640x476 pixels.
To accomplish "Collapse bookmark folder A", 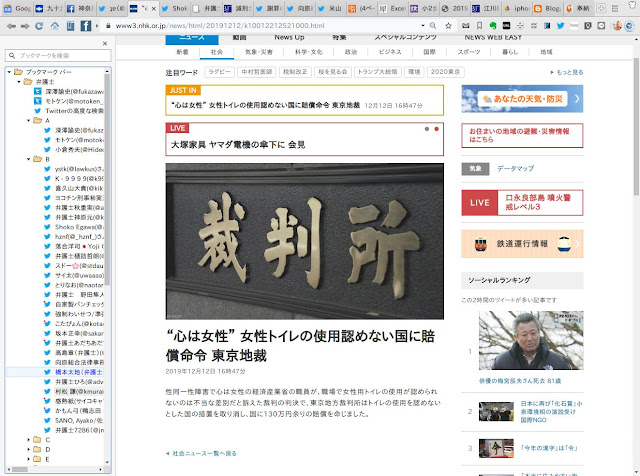I will (x=29, y=120).
